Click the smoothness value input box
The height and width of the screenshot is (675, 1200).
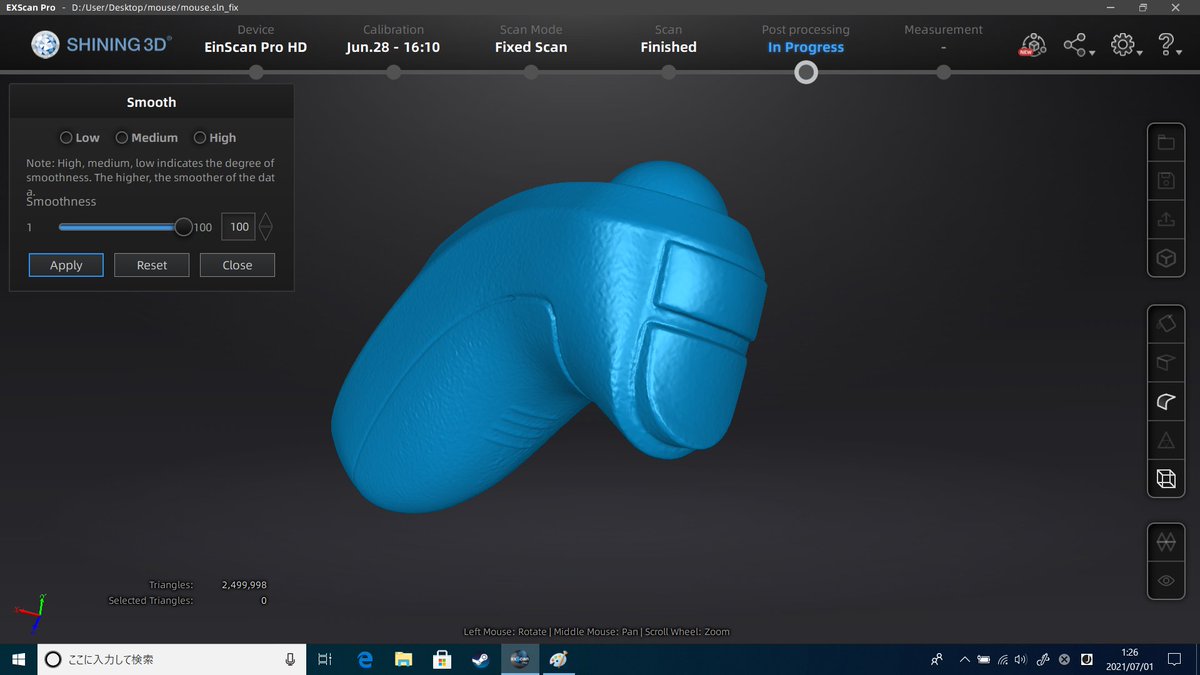(x=238, y=227)
